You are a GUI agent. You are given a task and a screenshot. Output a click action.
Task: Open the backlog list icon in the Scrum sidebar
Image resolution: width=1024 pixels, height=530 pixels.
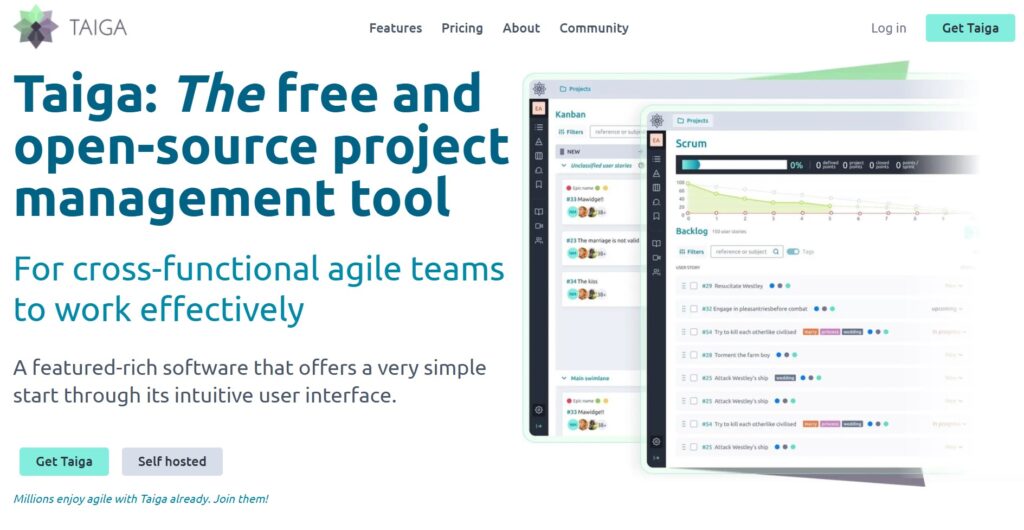(656, 159)
